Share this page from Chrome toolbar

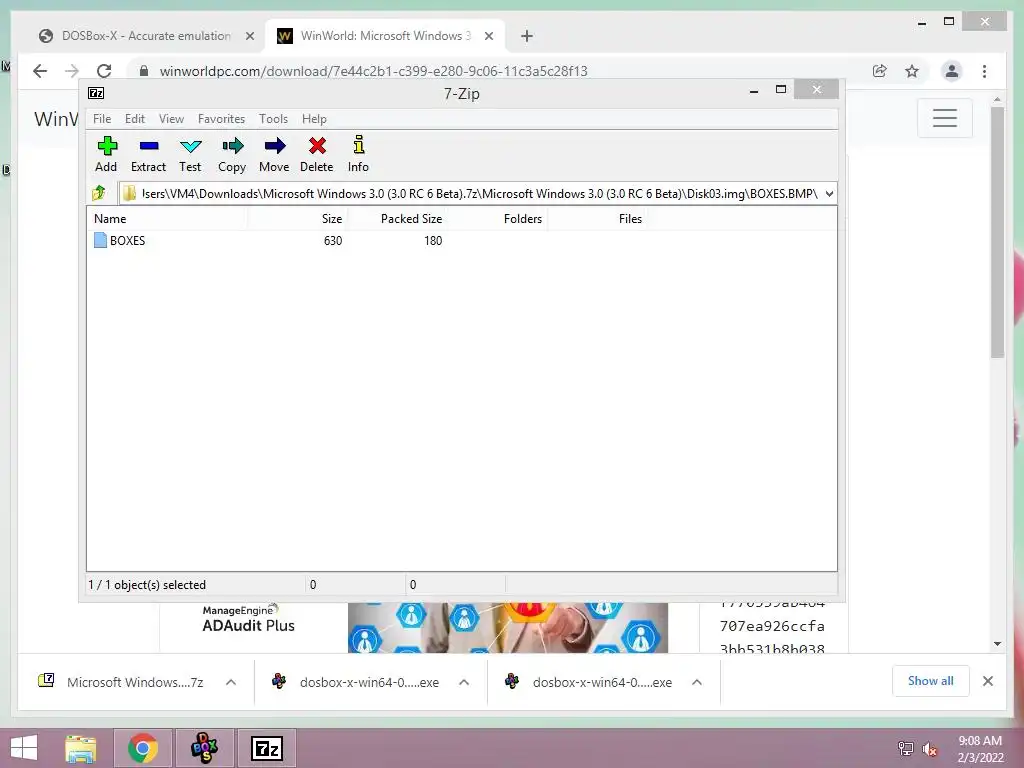[x=880, y=71]
